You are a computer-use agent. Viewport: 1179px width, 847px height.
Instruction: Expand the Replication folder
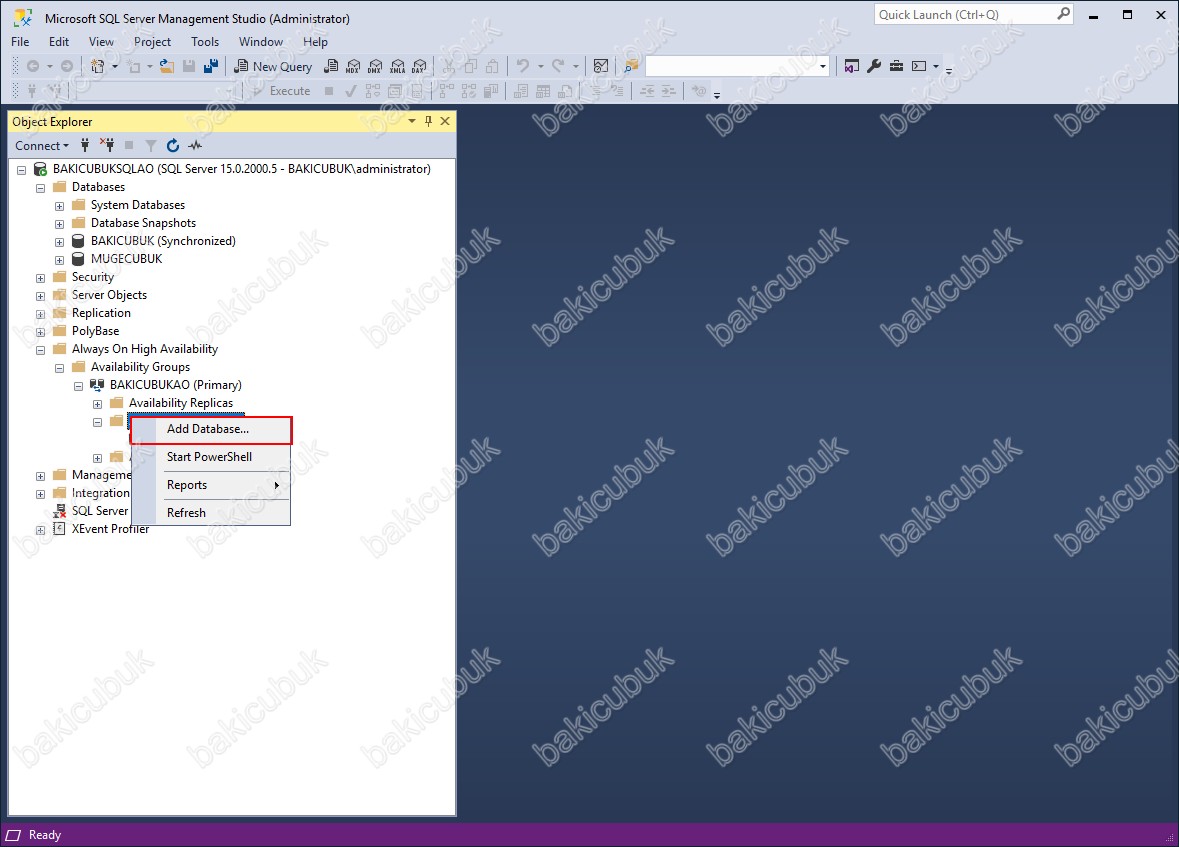click(41, 314)
